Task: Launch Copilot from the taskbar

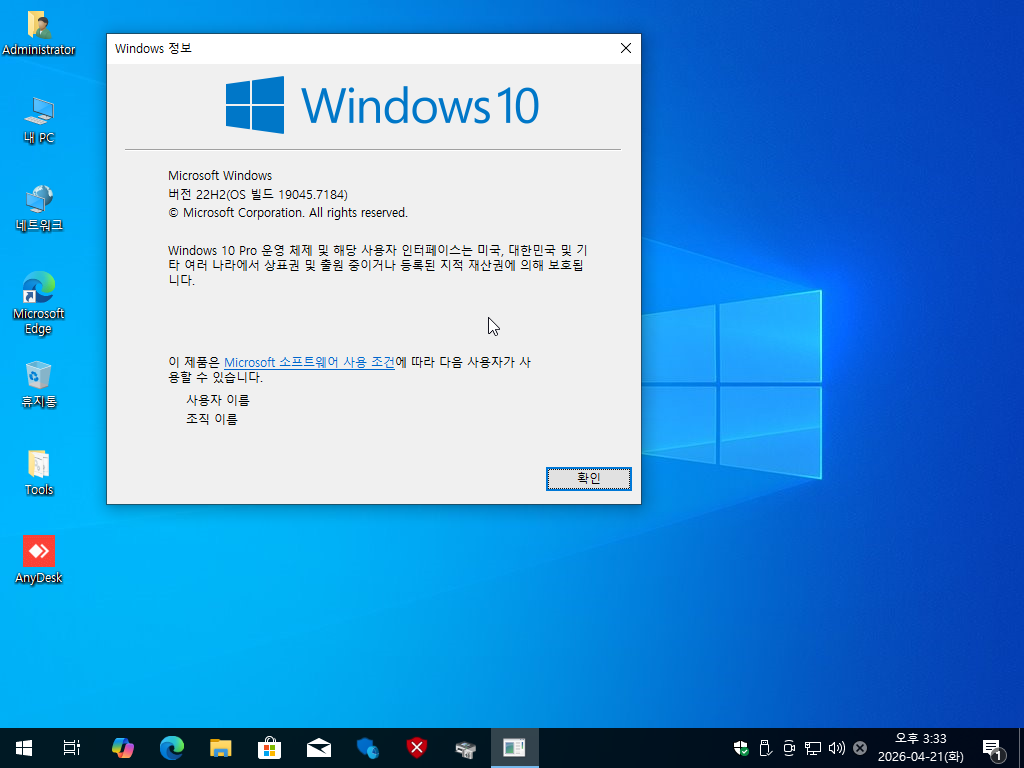Action: click(x=123, y=748)
